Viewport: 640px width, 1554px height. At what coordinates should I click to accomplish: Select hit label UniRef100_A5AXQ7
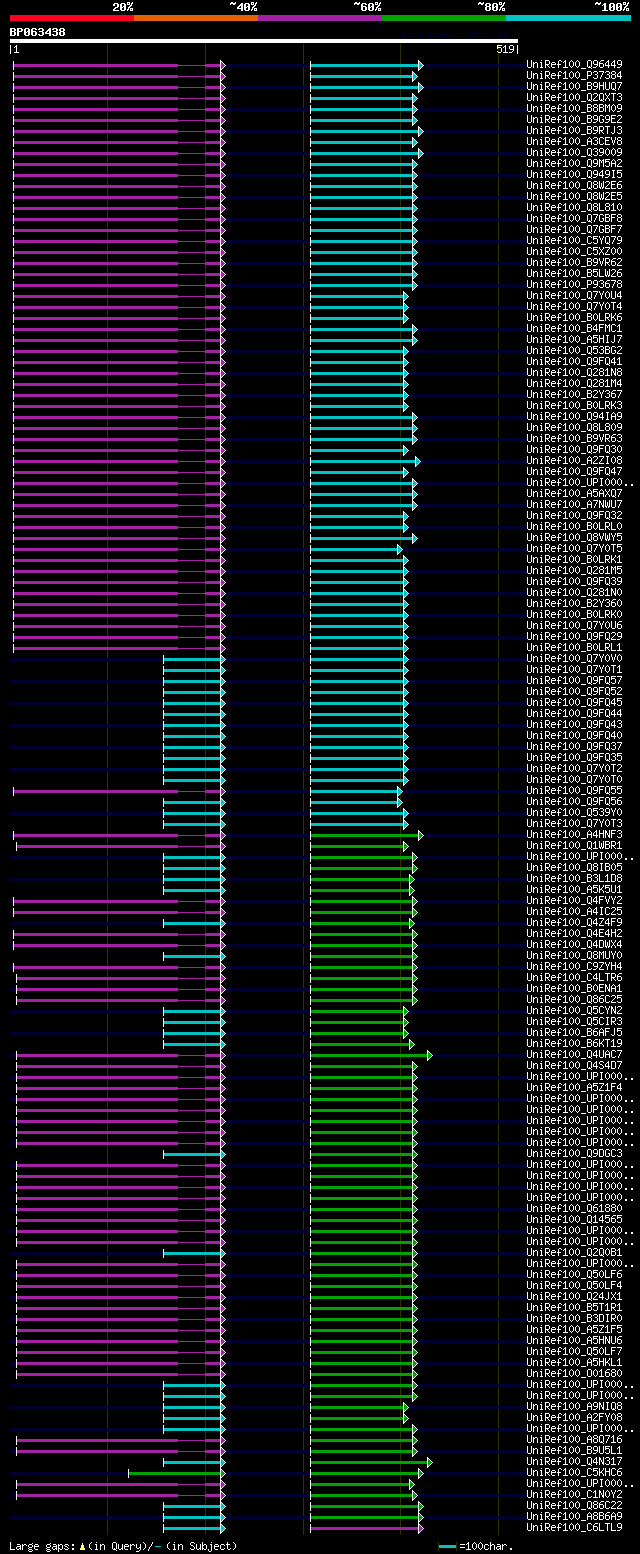574,494
